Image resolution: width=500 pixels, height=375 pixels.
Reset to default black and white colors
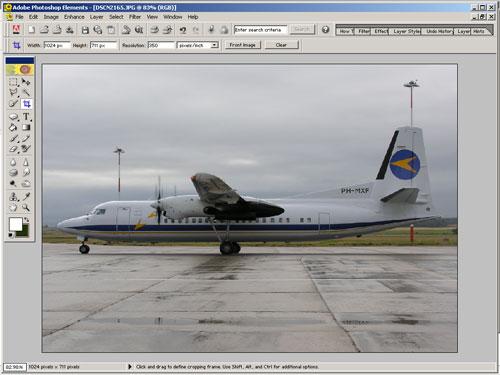pos(11,235)
